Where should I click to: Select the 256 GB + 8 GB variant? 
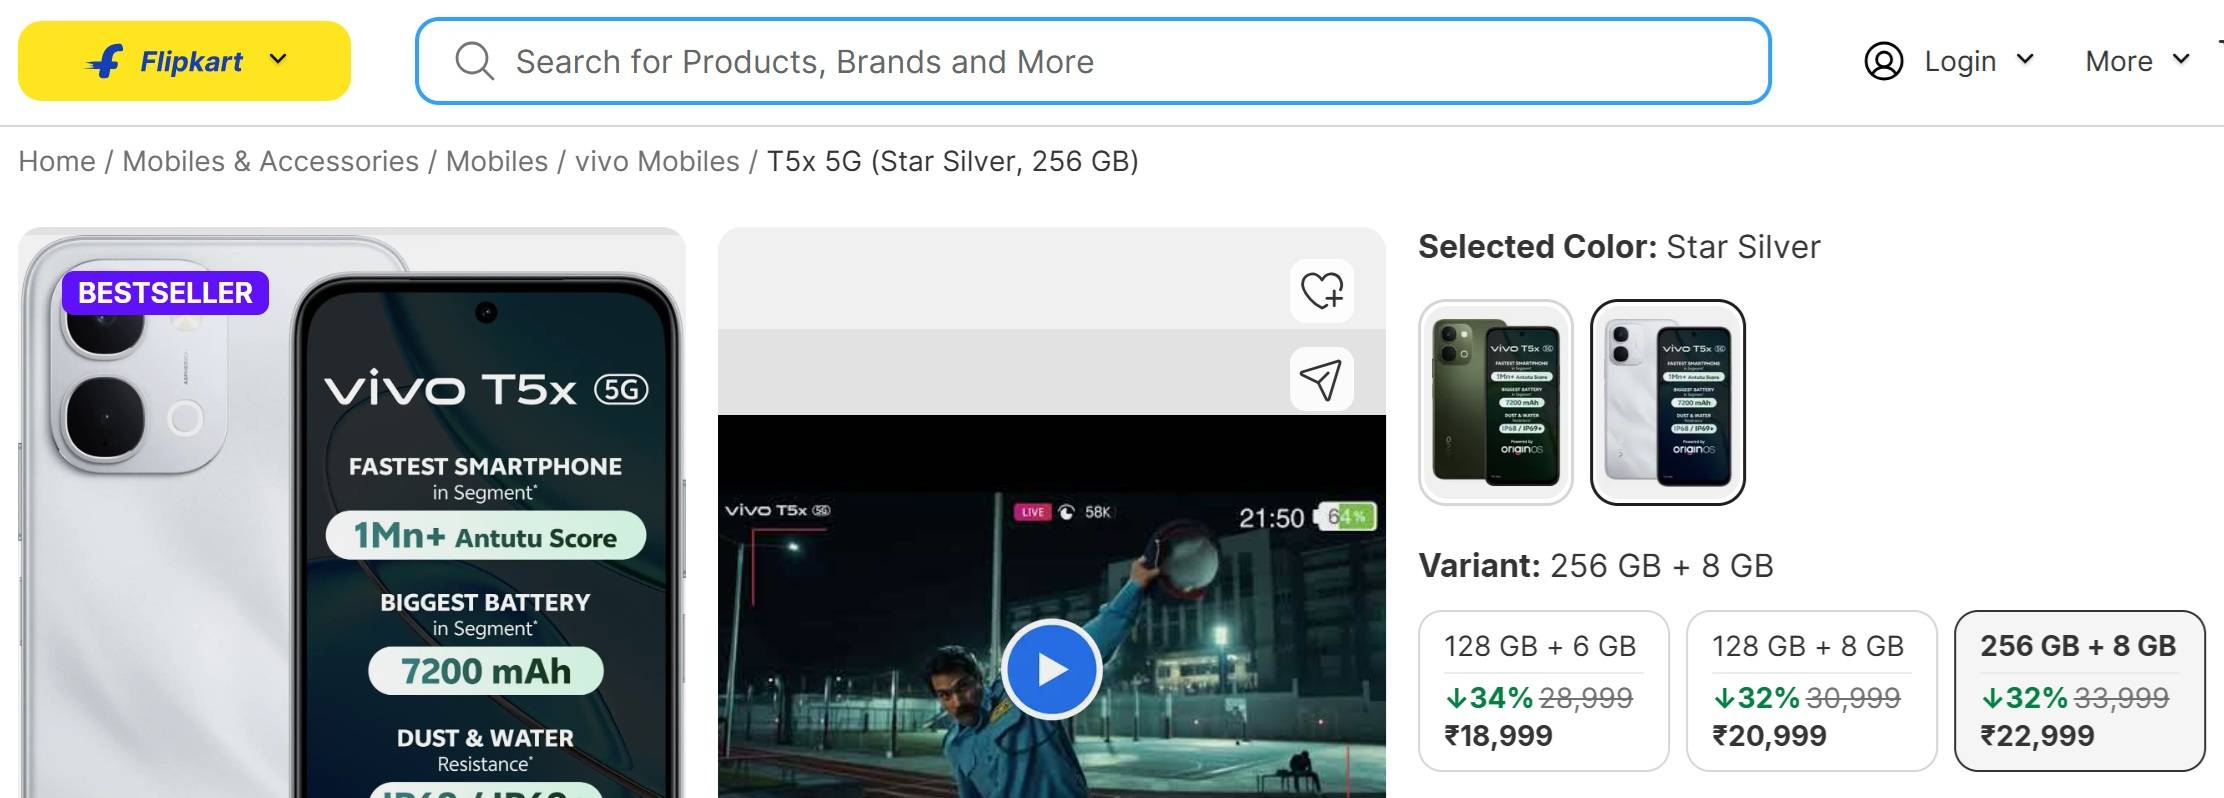(x=2079, y=691)
